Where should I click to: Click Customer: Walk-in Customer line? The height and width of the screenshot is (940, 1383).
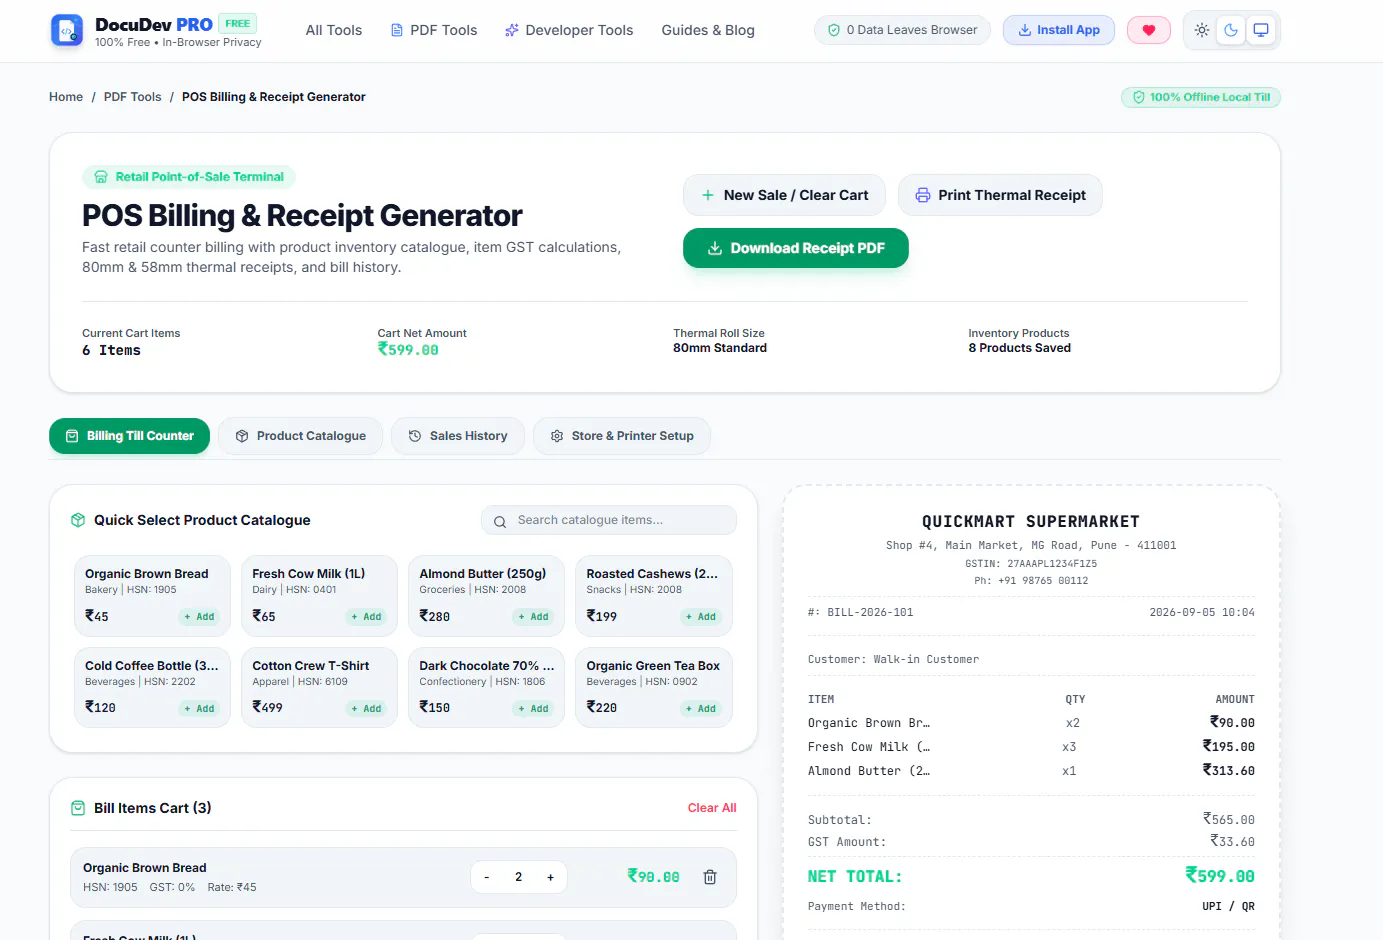[x=893, y=660]
